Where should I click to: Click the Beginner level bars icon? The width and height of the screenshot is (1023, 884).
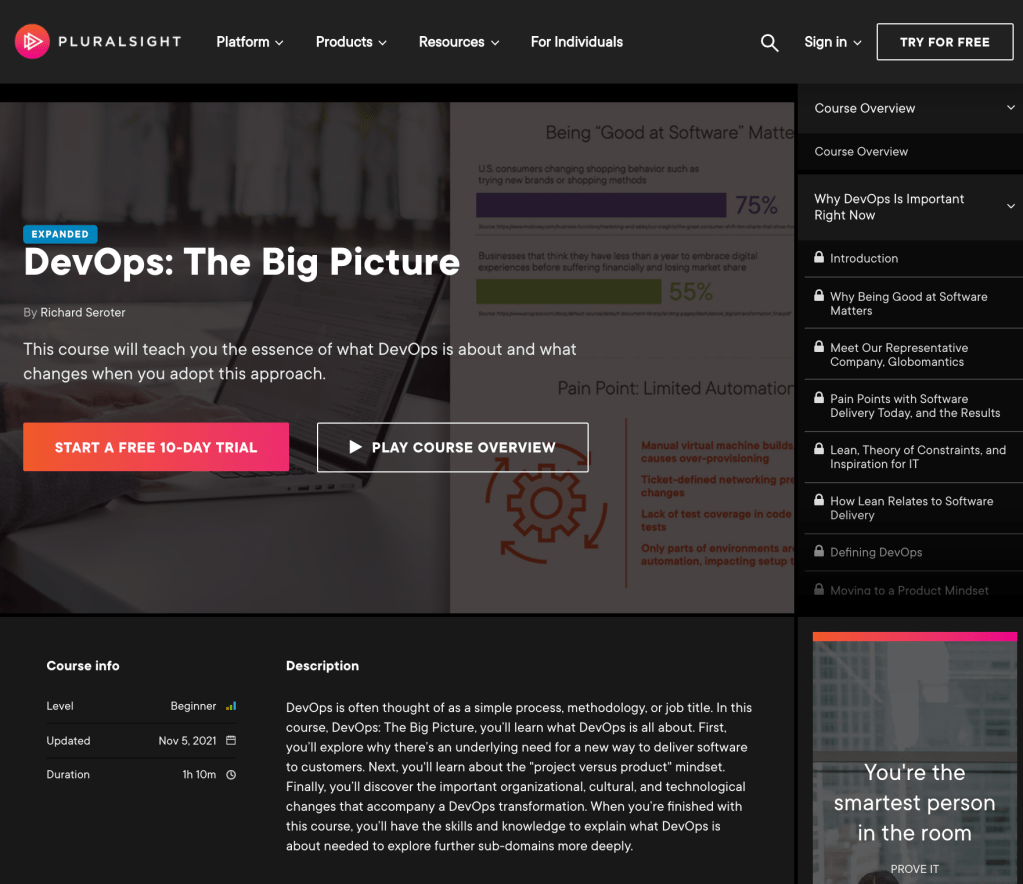coord(232,705)
